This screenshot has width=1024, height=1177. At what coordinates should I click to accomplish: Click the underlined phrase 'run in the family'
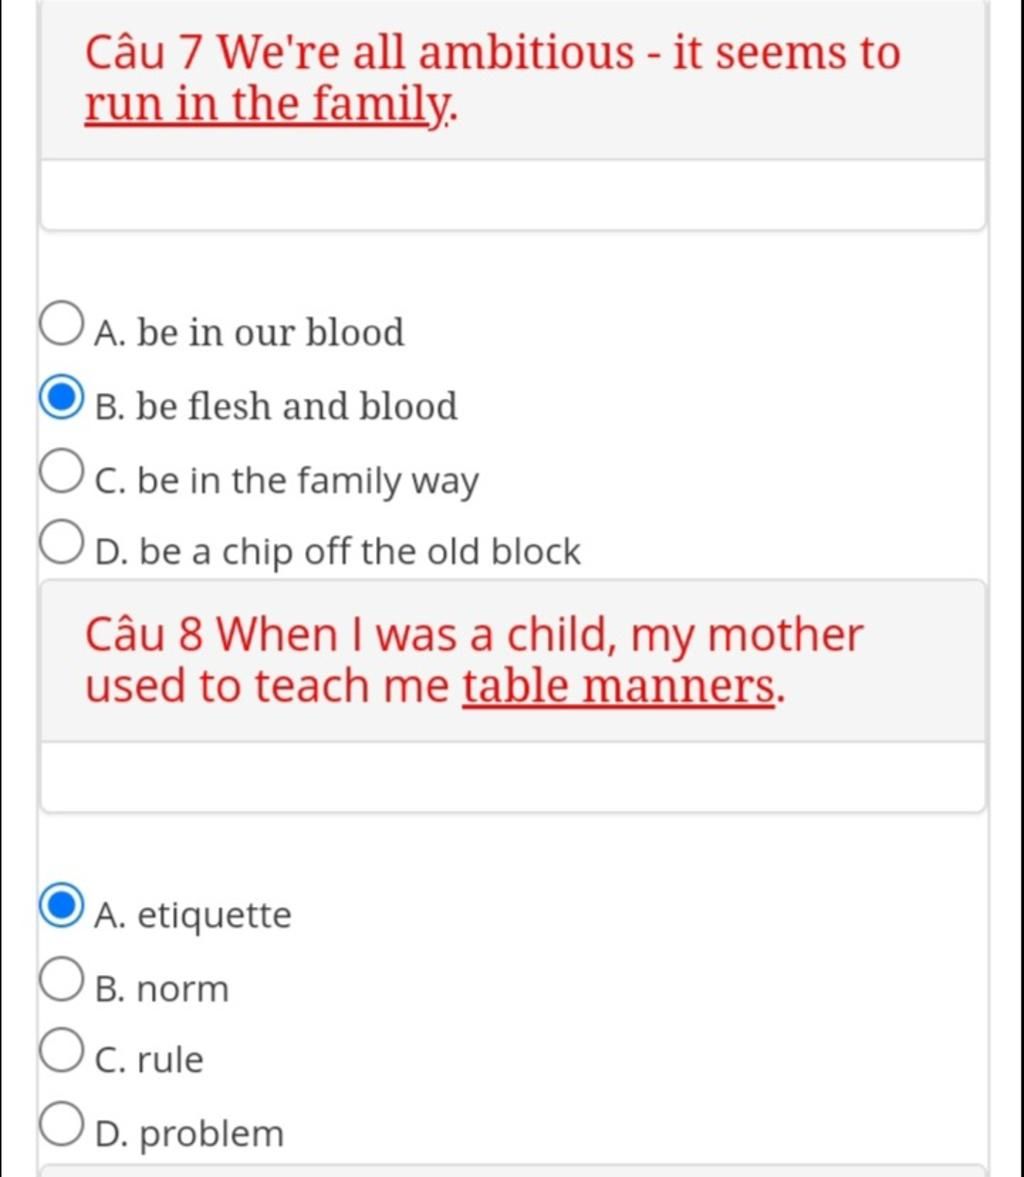pyautogui.click(x=269, y=104)
